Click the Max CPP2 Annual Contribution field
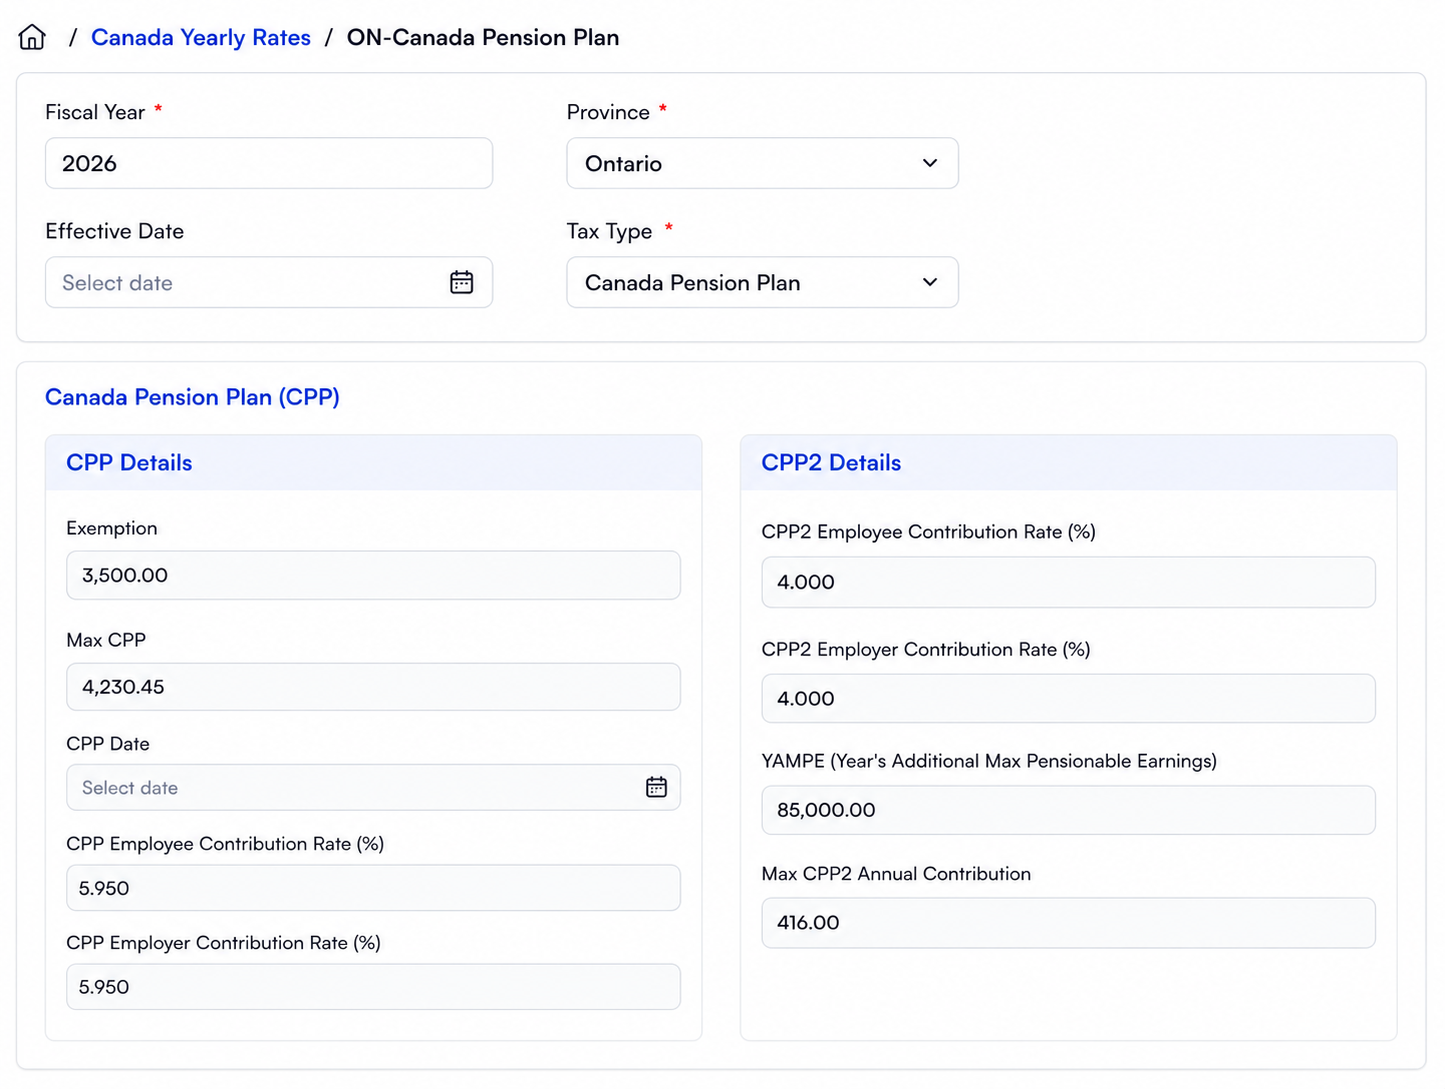 coord(1068,923)
